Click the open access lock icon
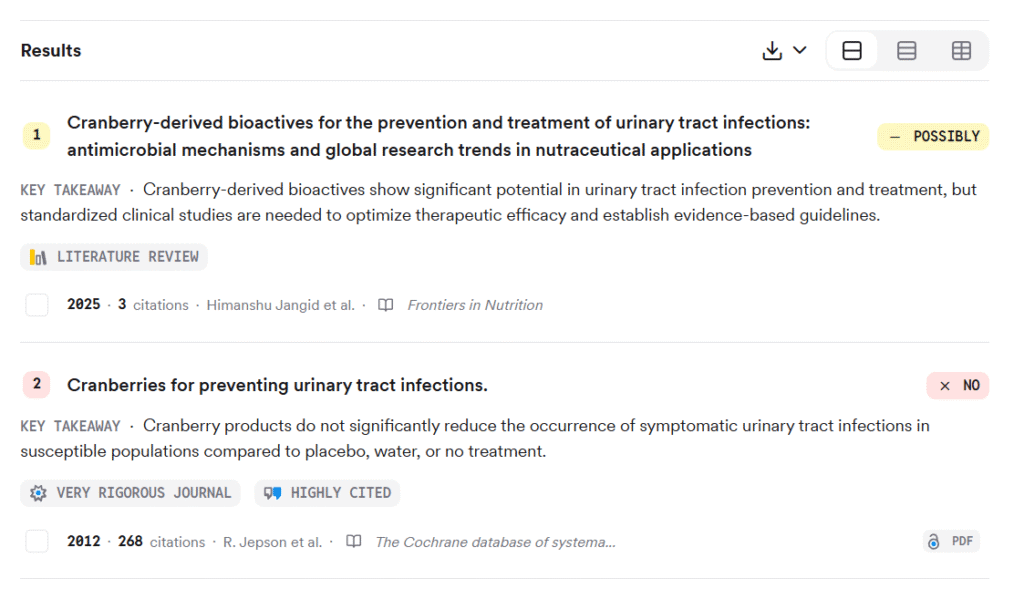Viewport: 1024px width, 599px height. [934, 542]
